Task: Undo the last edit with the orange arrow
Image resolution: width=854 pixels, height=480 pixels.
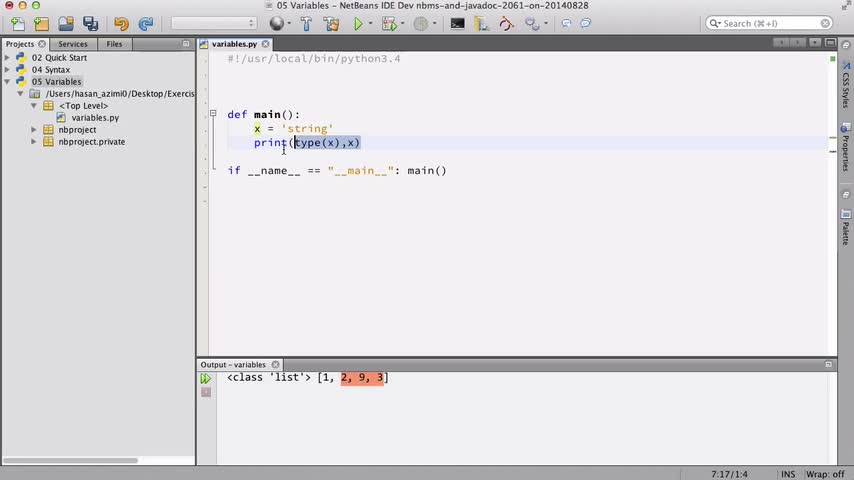Action: 121,23
